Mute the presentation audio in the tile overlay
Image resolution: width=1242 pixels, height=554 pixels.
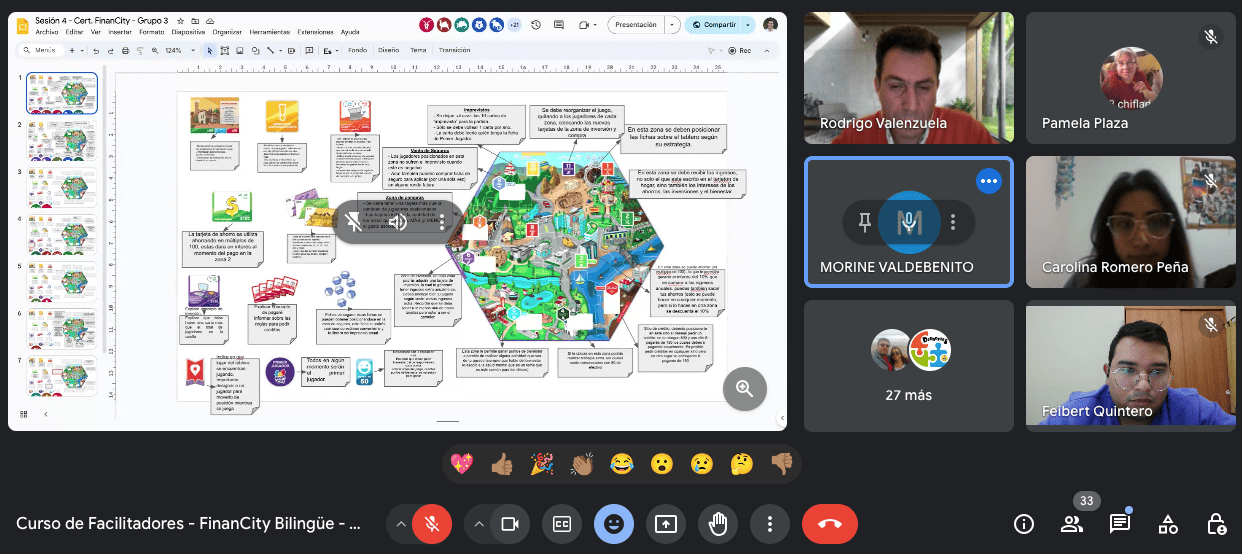pos(398,222)
